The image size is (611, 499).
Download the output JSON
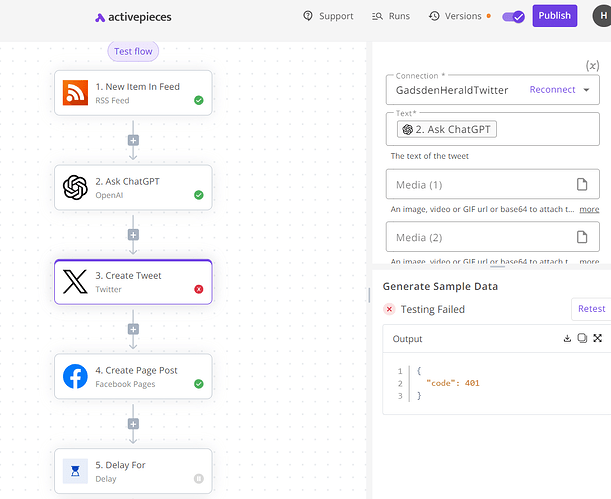pyautogui.click(x=567, y=338)
